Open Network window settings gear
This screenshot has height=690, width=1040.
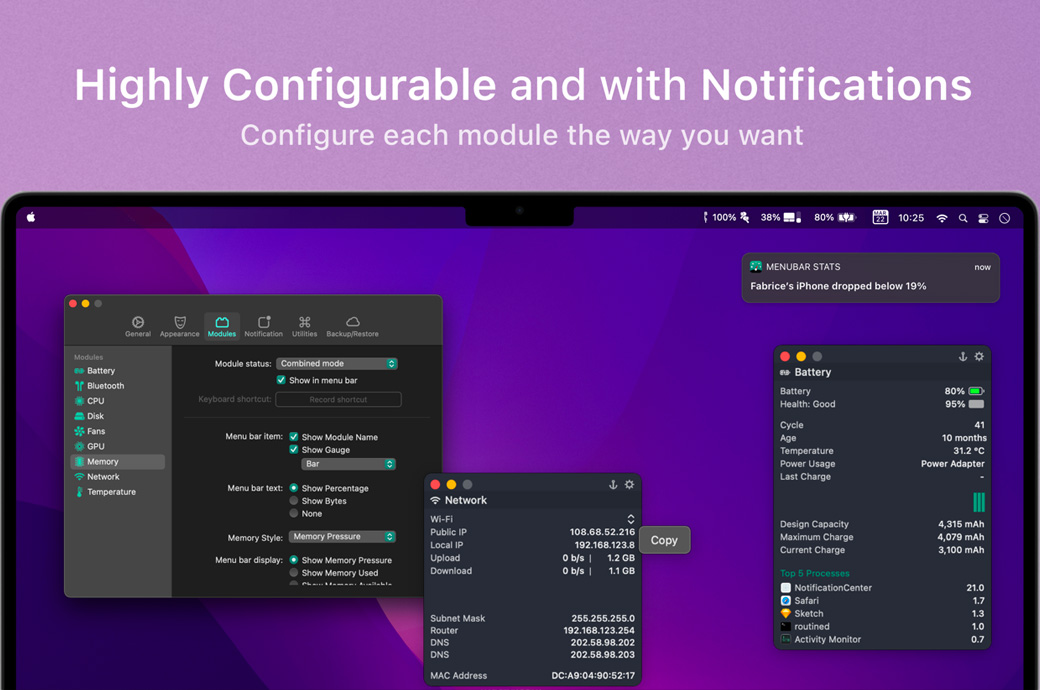click(x=629, y=485)
